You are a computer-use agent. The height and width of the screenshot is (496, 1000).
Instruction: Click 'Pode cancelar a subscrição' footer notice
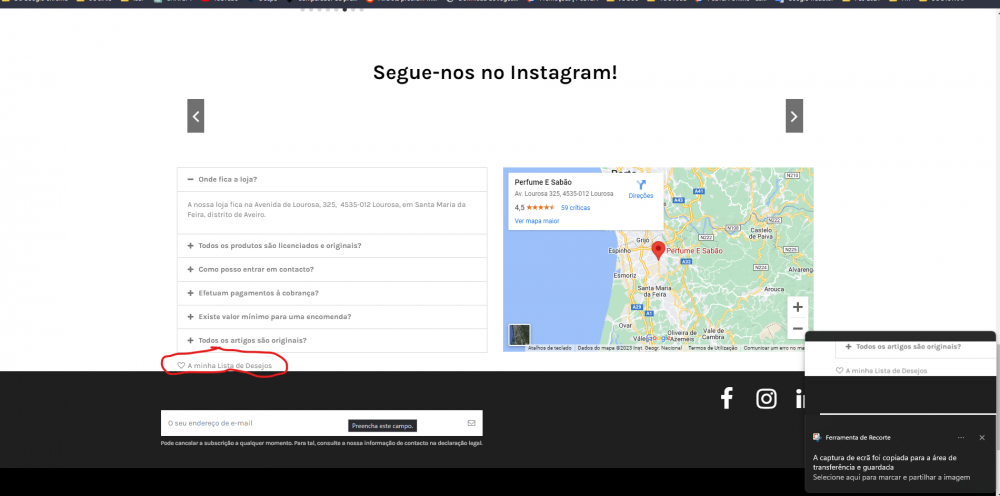[322, 442]
